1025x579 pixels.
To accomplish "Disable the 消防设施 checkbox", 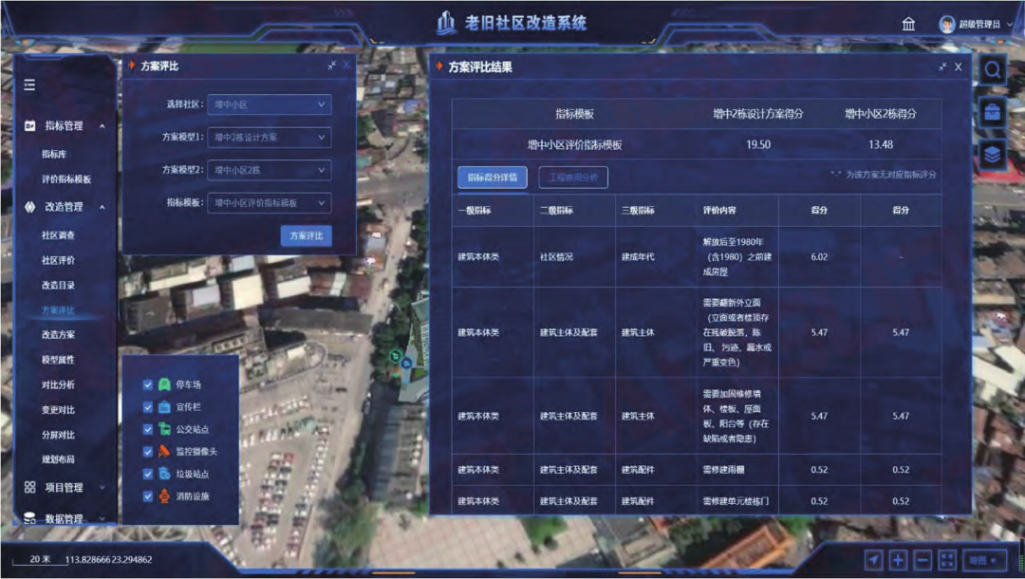I will click(148, 496).
